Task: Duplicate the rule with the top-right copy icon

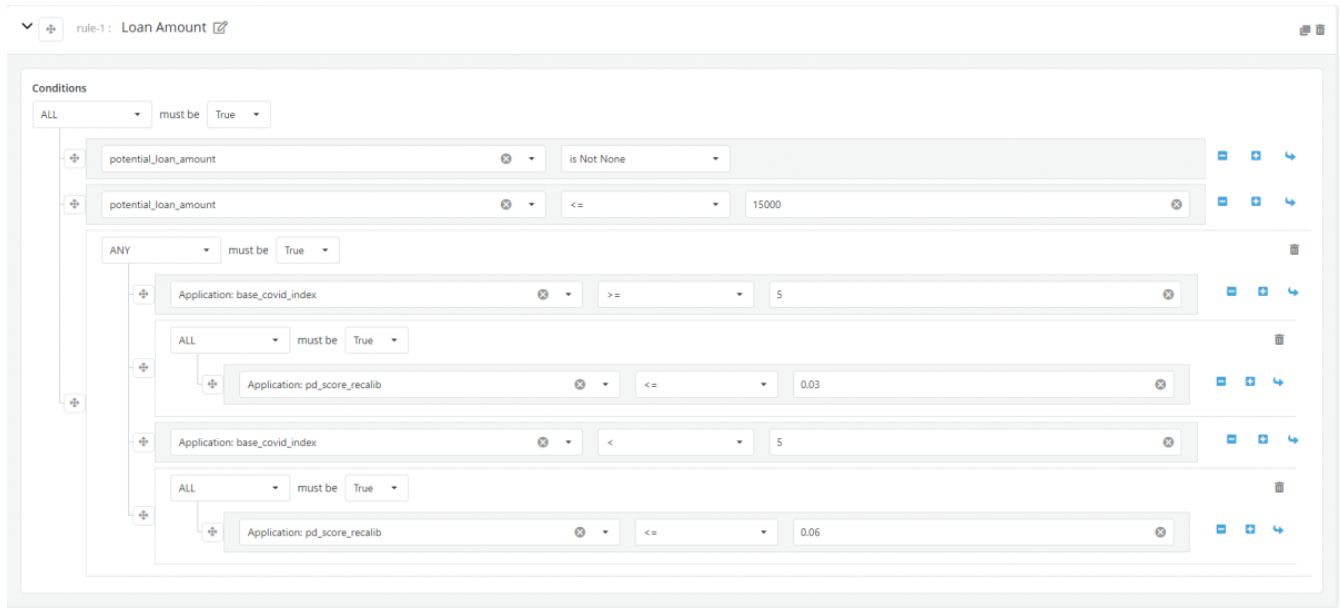Action: (1305, 31)
